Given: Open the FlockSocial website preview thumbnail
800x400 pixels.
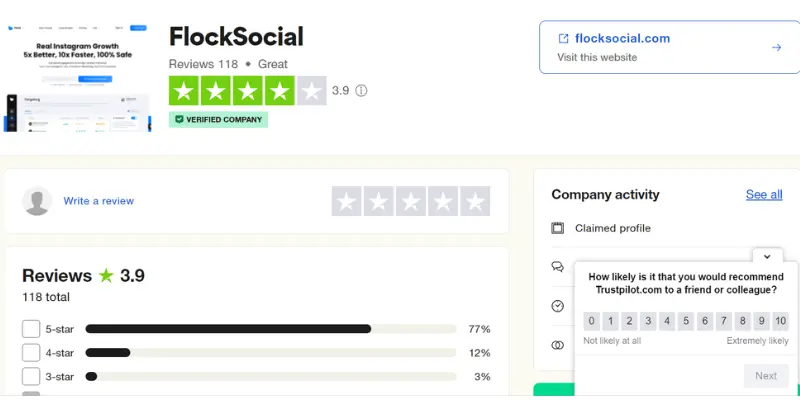Looking at the screenshot, I should (78, 77).
